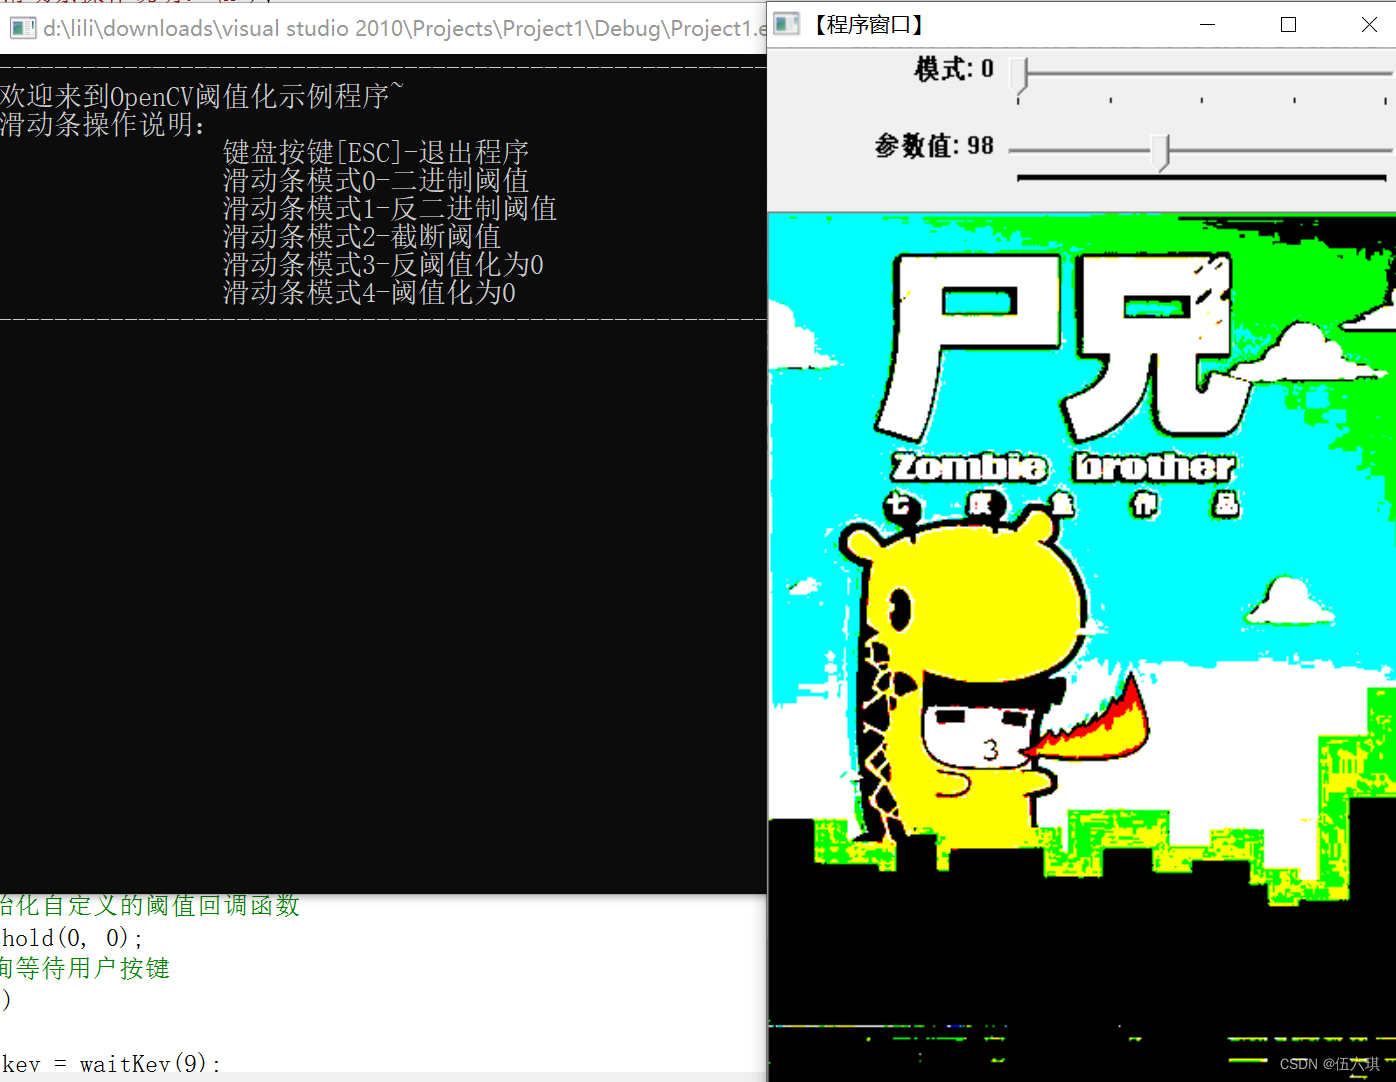Click the line 滑动条模式4-阈值化为0
This screenshot has width=1396, height=1082.
click(x=369, y=292)
